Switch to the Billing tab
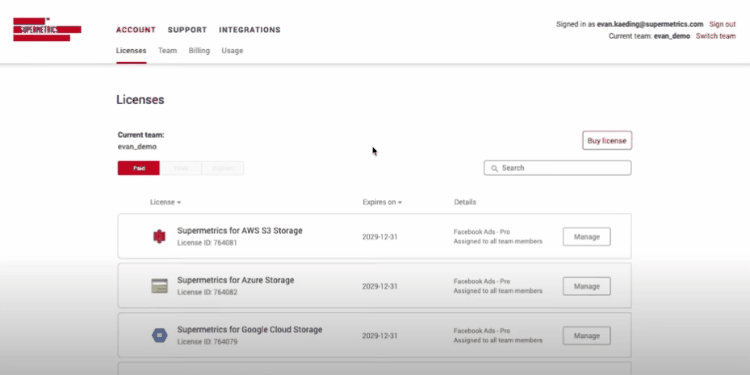The width and height of the screenshot is (750, 375). click(x=199, y=50)
